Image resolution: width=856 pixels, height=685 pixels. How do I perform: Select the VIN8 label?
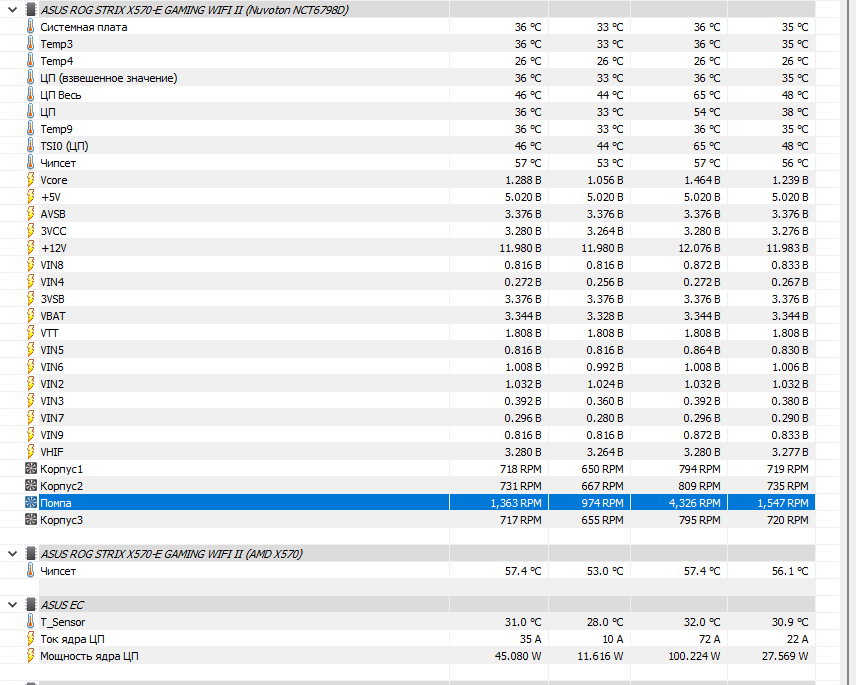[x=52, y=265]
